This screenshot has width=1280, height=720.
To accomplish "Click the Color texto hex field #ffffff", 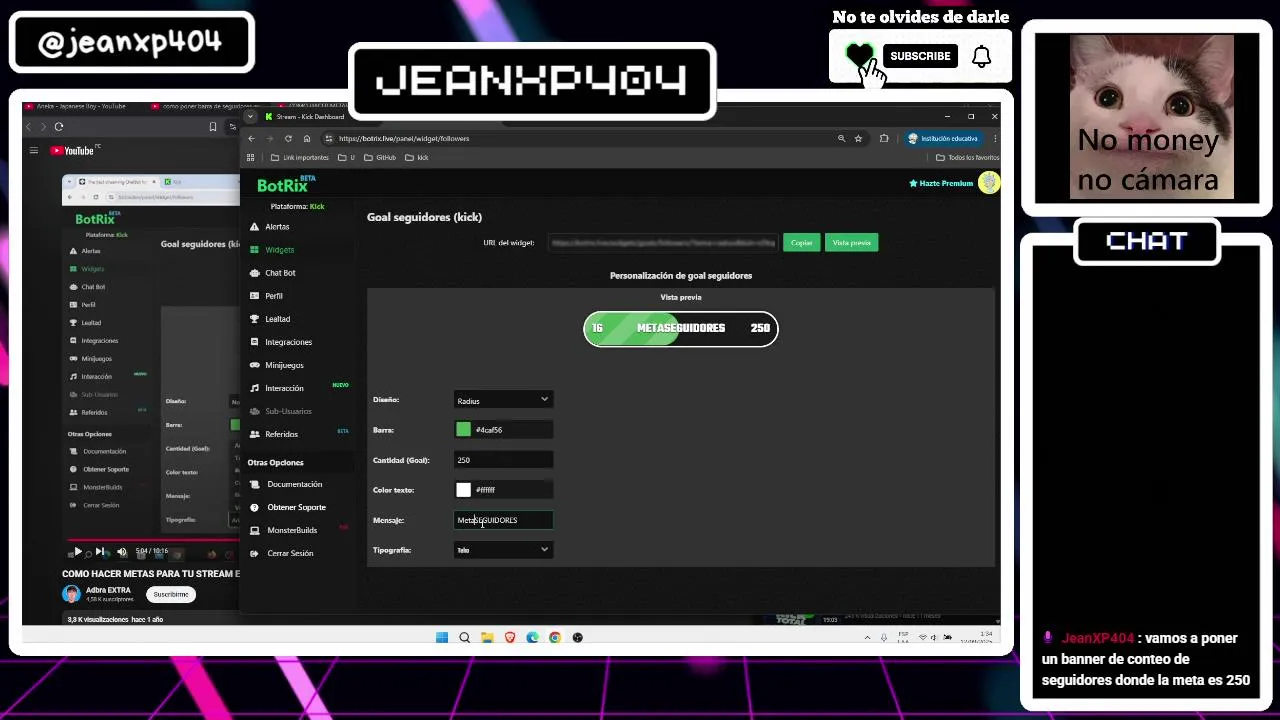I will pos(513,490).
